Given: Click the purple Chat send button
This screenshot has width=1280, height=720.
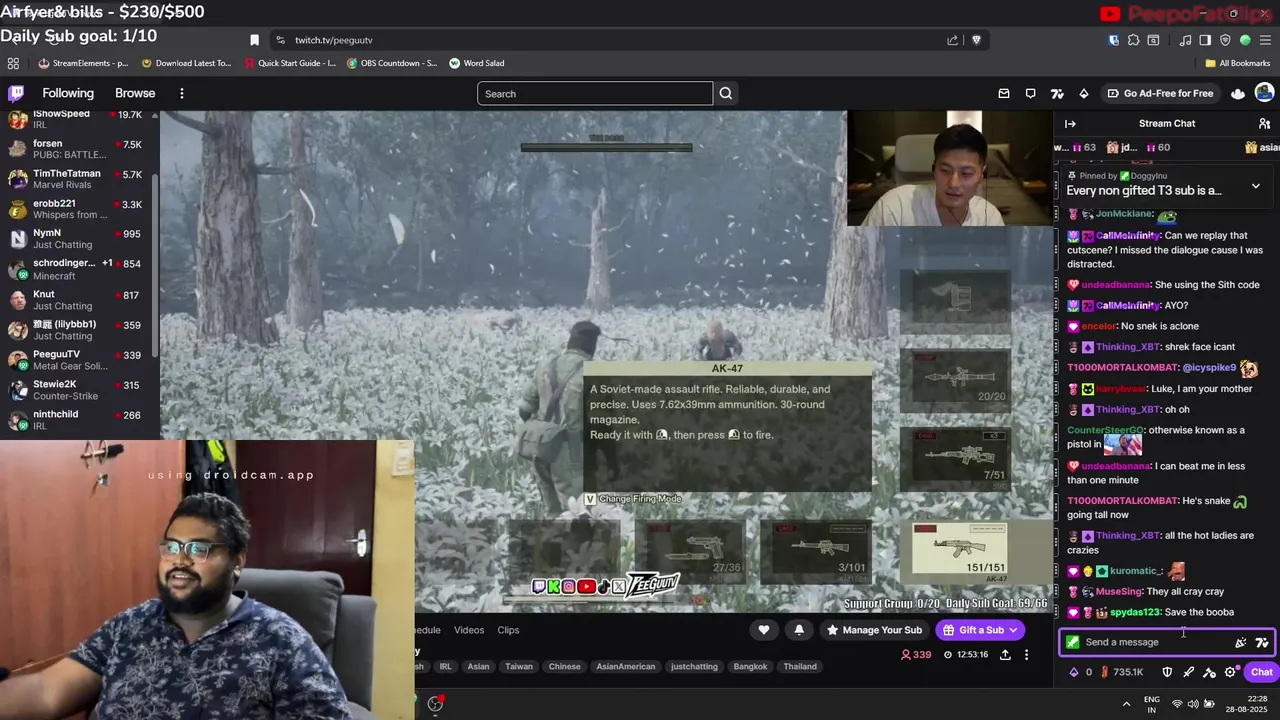Looking at the screenshot, I should [1261, 672].
